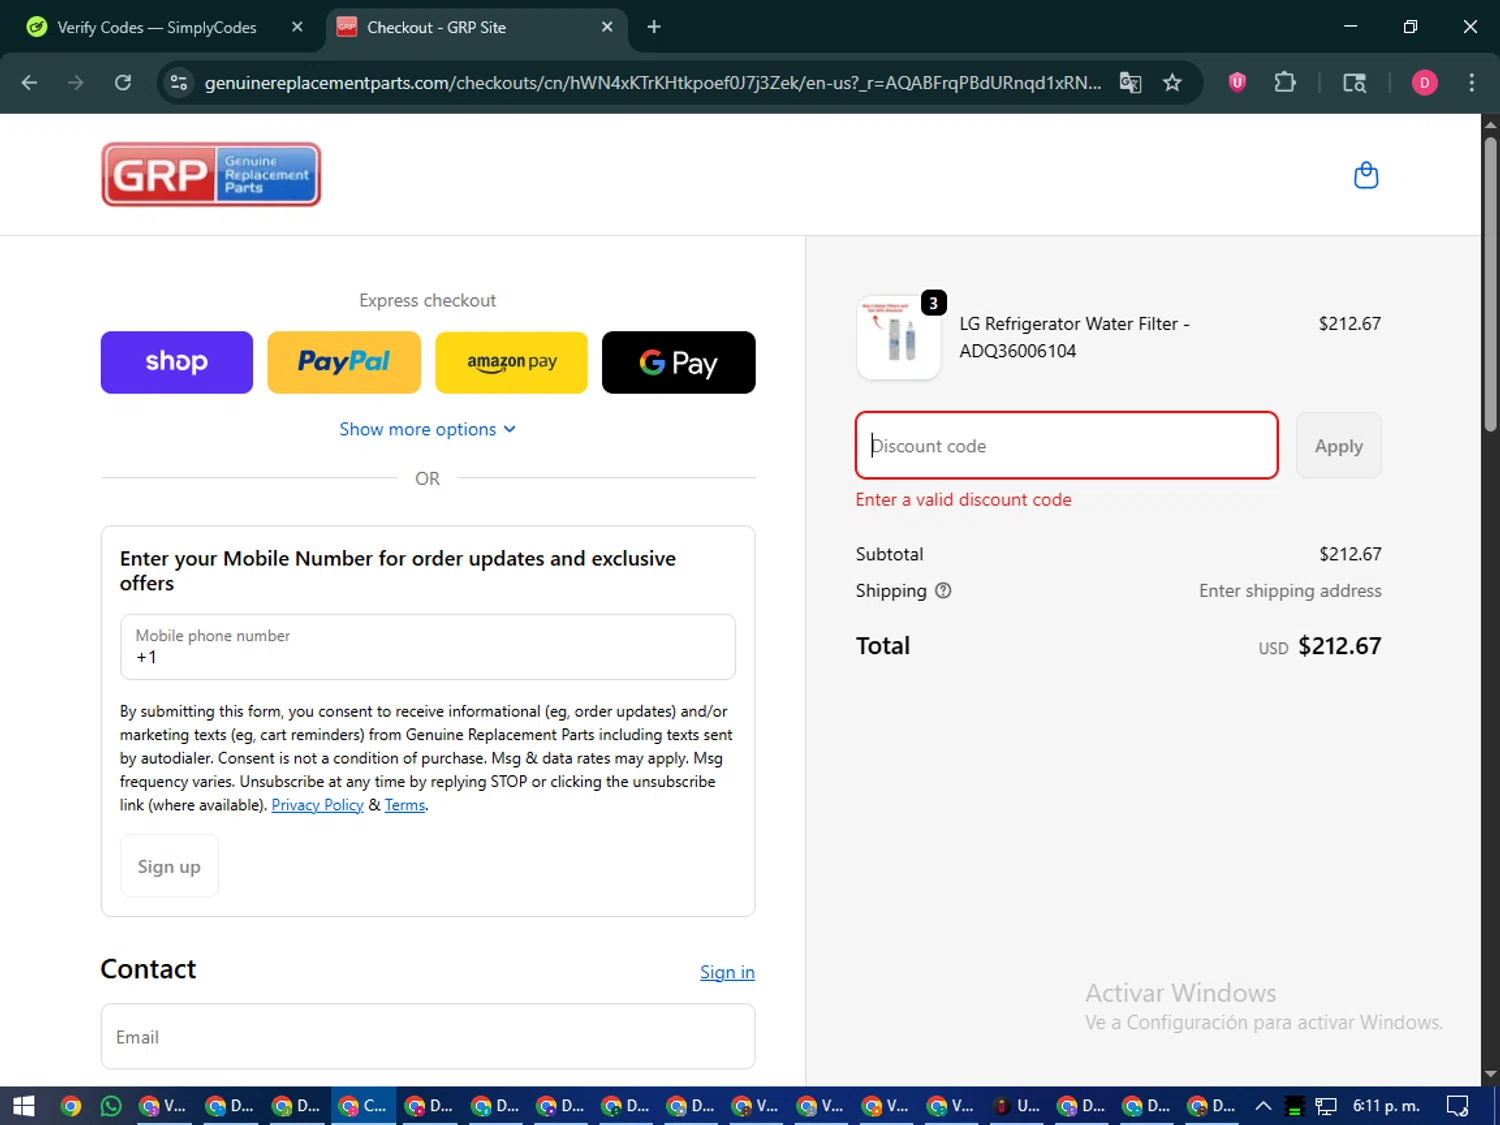Image resolution: width=1500 pixels, height=1125 pixels.
Task: Open the Terms link
Action: 405,805
